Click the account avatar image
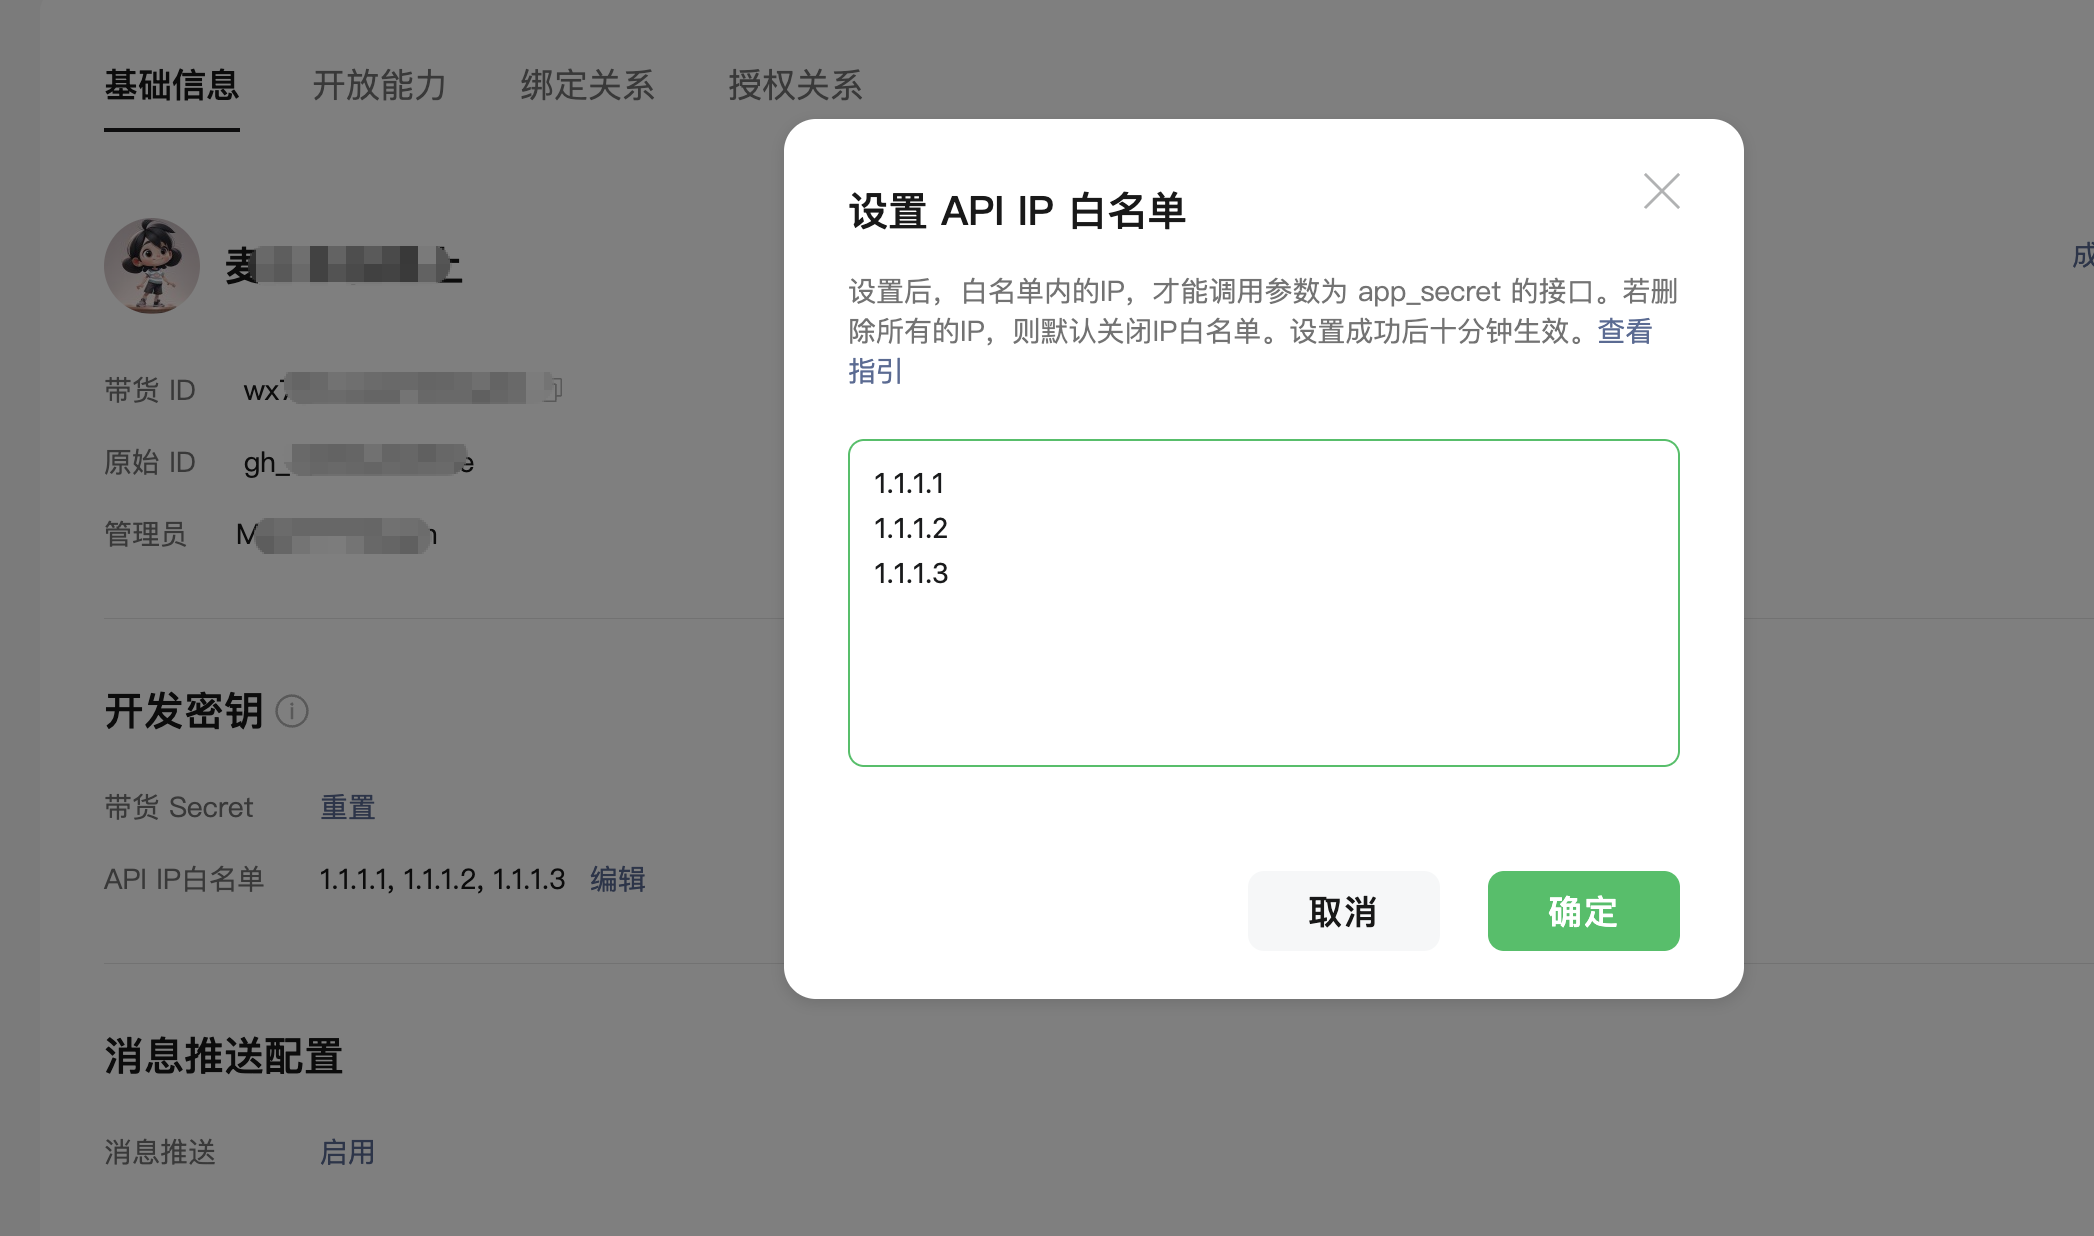The image size is (2094, 1236). tap(152, 266)
